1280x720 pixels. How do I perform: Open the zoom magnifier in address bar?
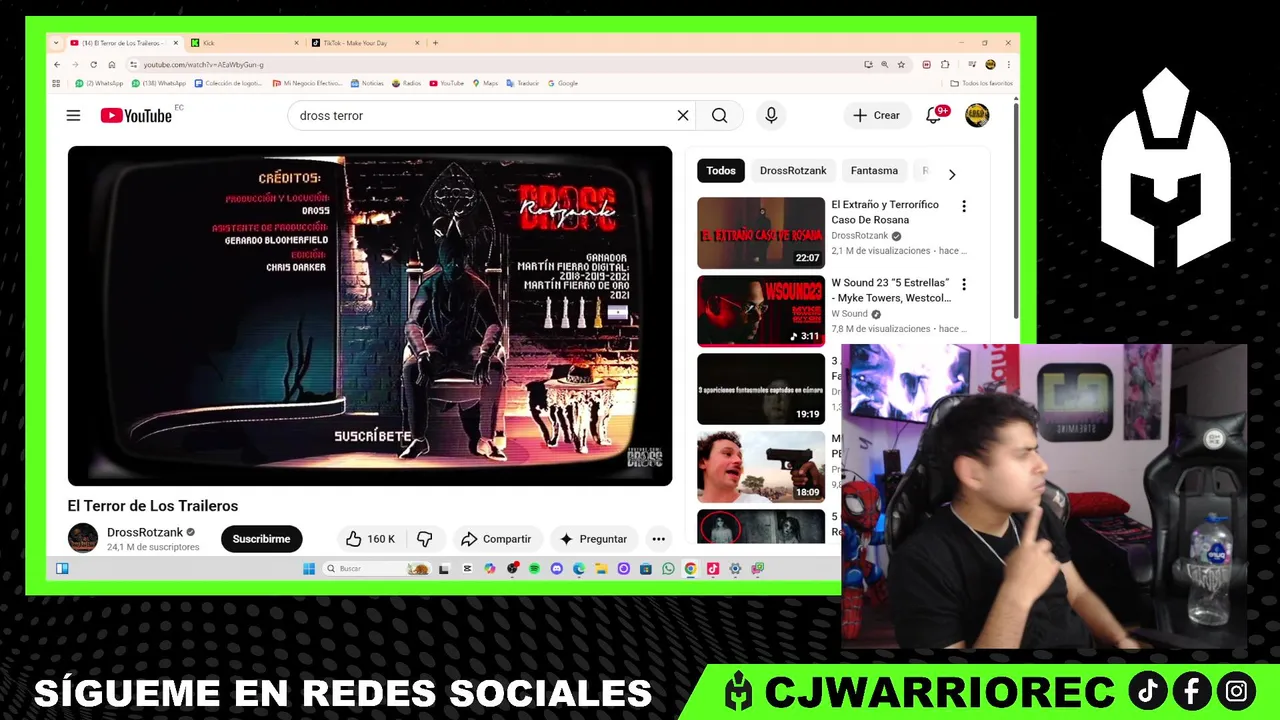click(x=884, y=65)
